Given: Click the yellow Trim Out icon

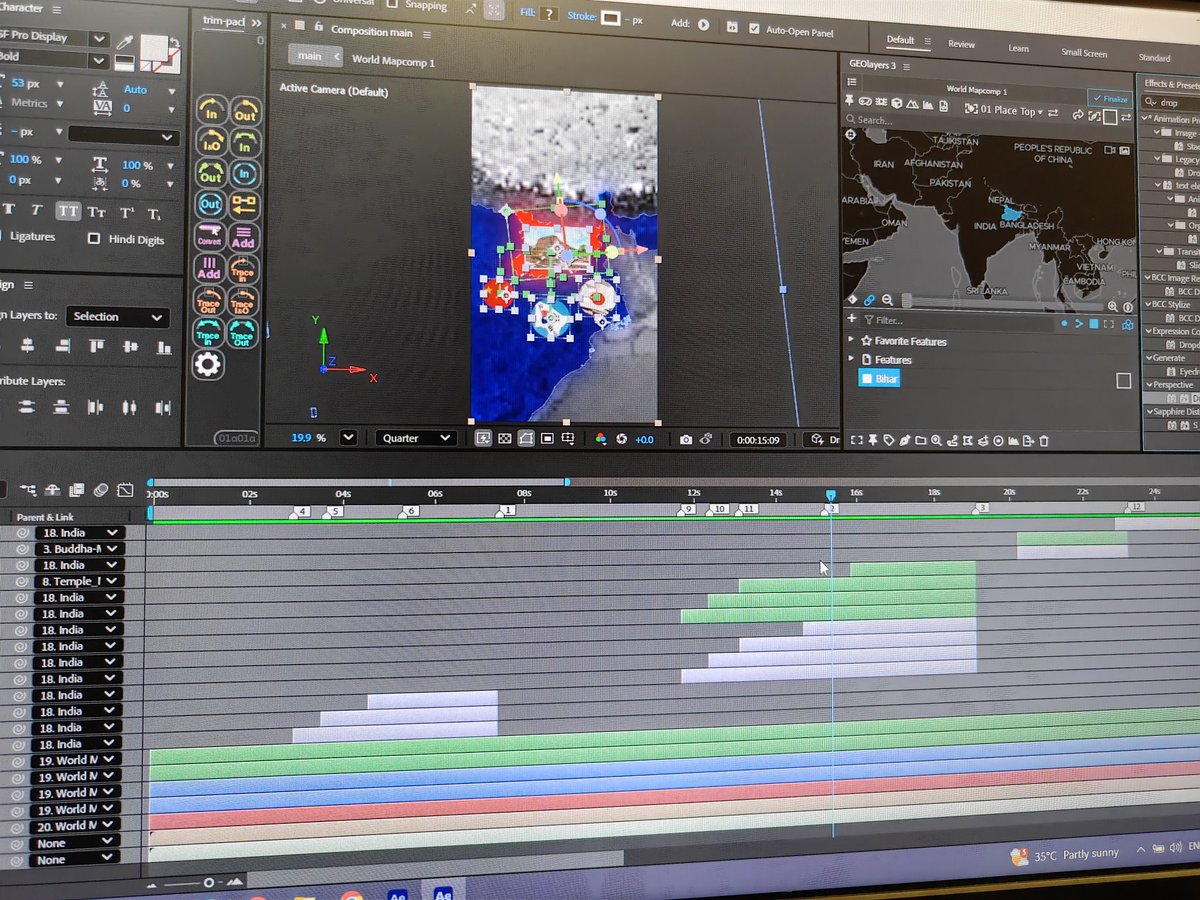Looking at the screenshot, I should tap(245, 112).
